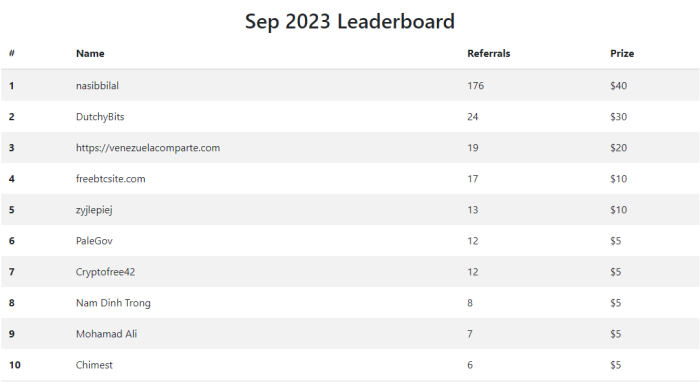Select the zyjlepiej name cell
This screenshot has width=700, height=382.
(x=94, y=210)
